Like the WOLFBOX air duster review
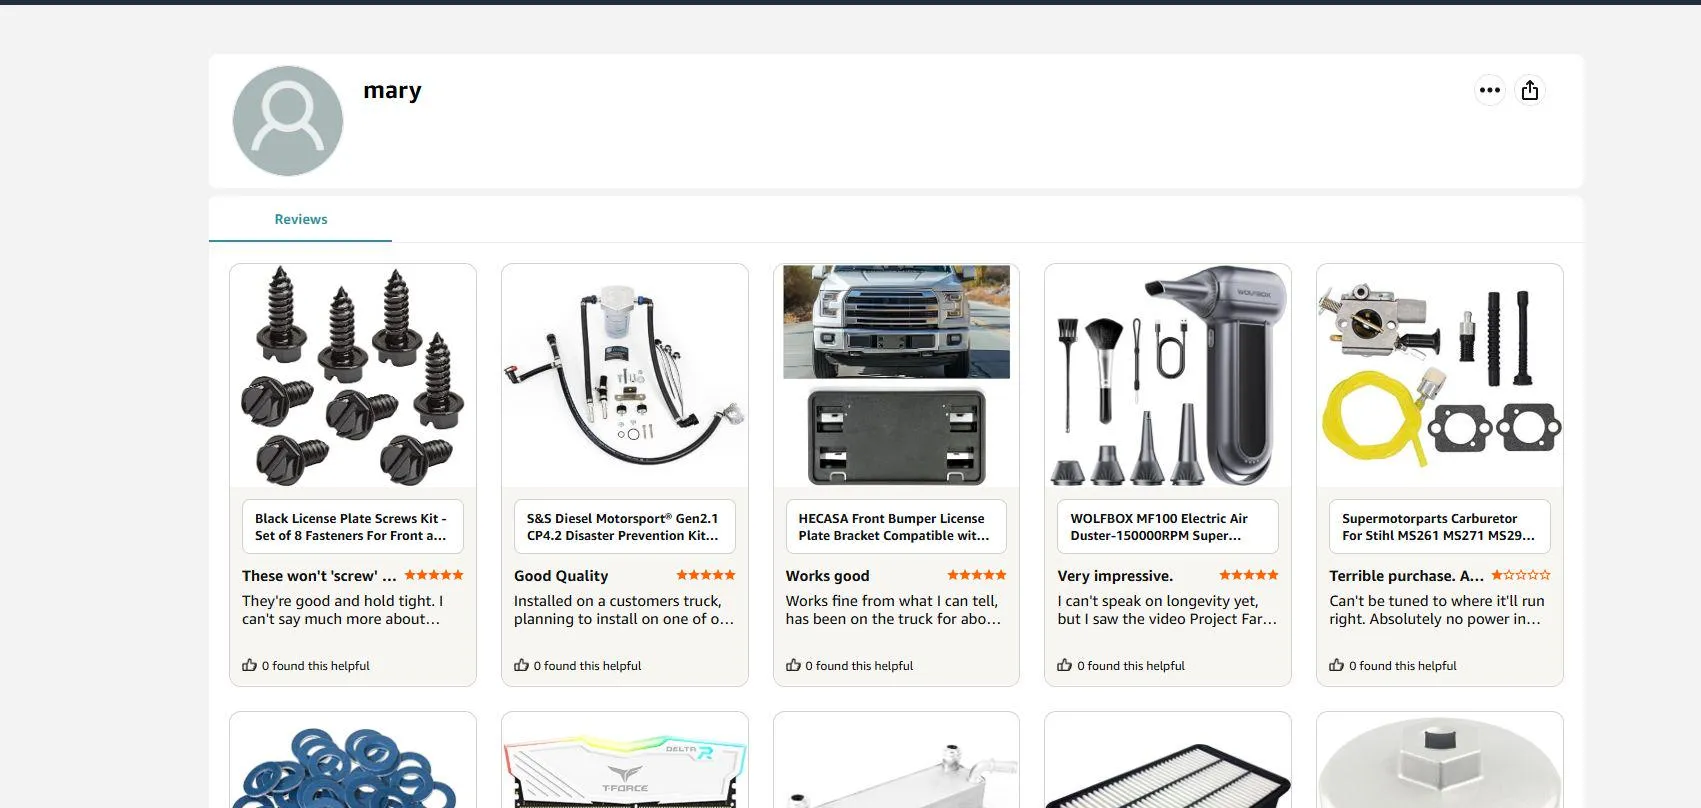The height and width of the screenshot is (808, 1701). pos(1065,665)
